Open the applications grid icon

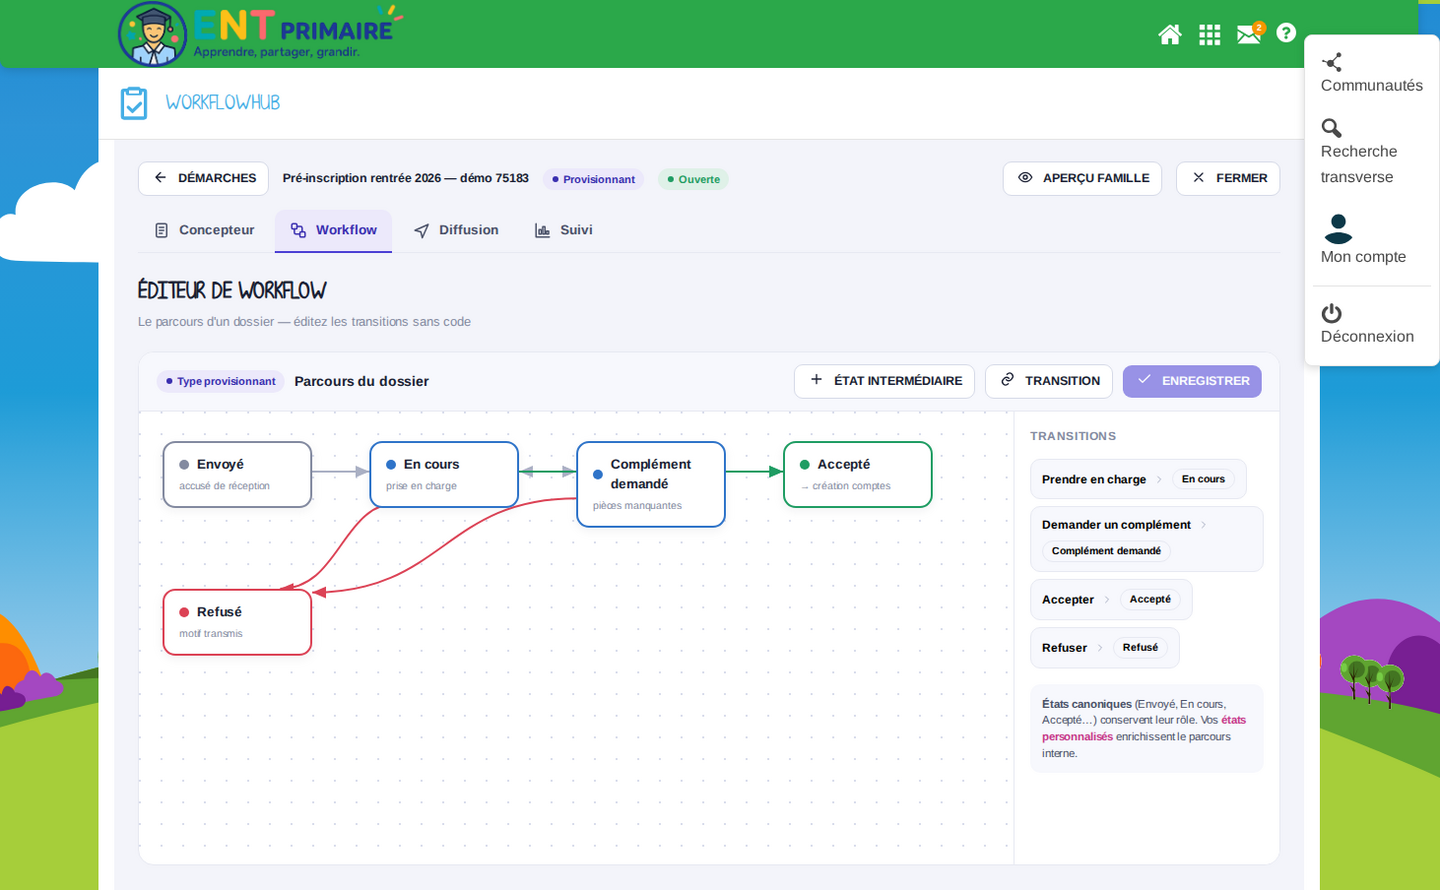click(x=1210, y=35)
